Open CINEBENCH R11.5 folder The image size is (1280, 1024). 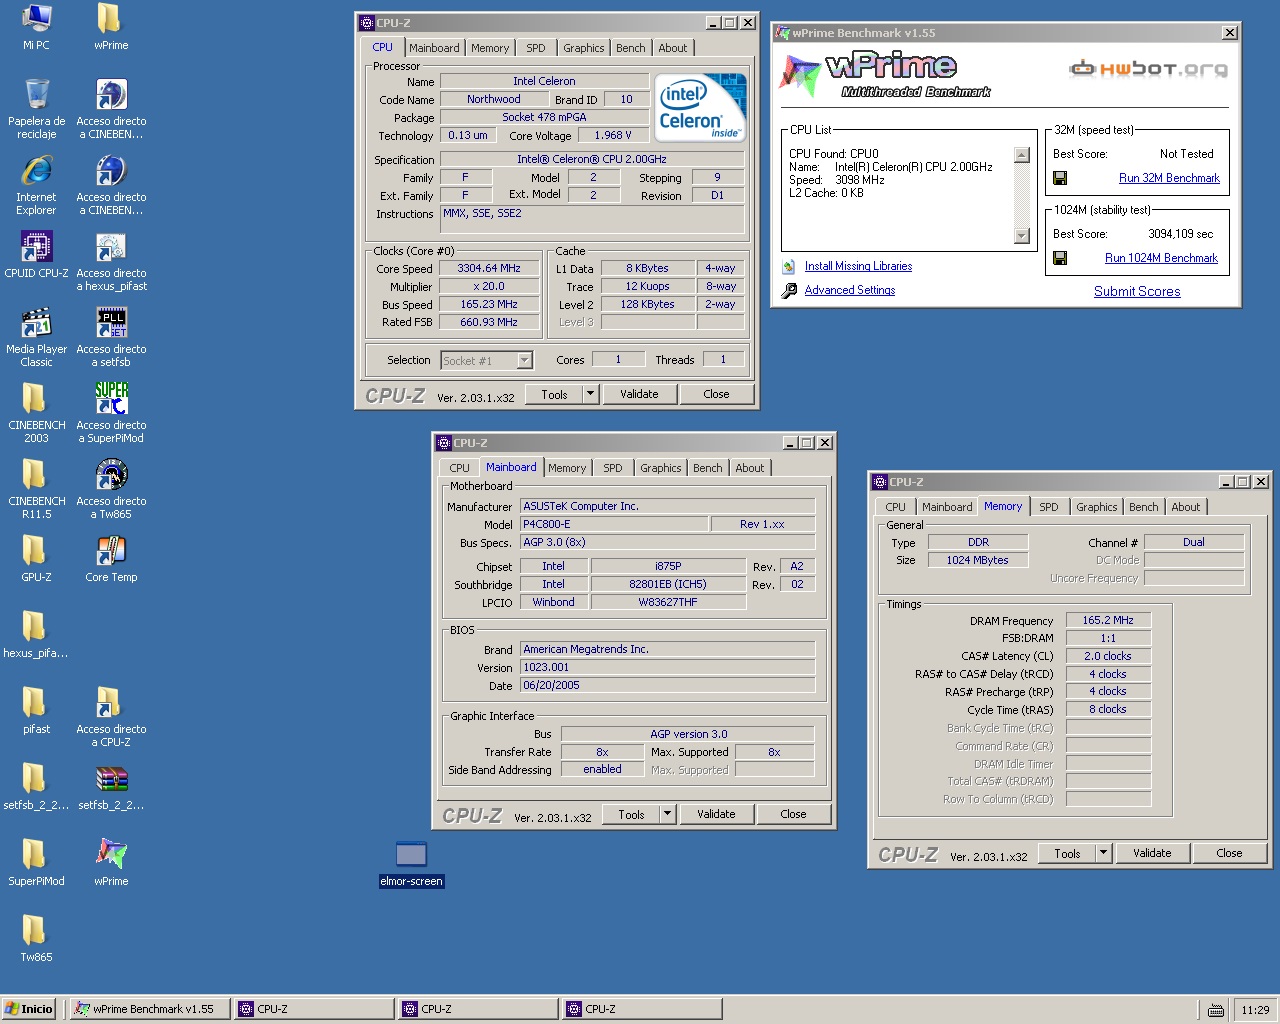click(36, 488)
